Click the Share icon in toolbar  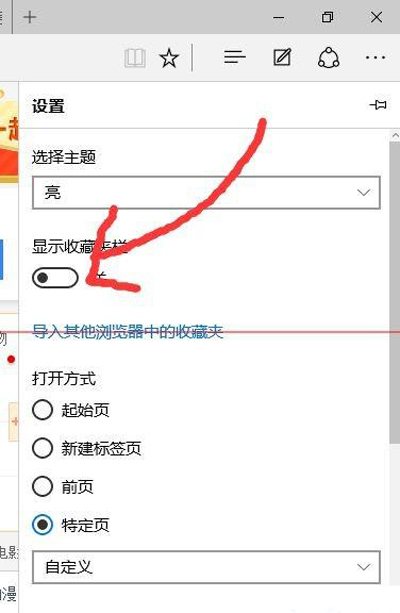pyautogui.click(x=328, y=58)
